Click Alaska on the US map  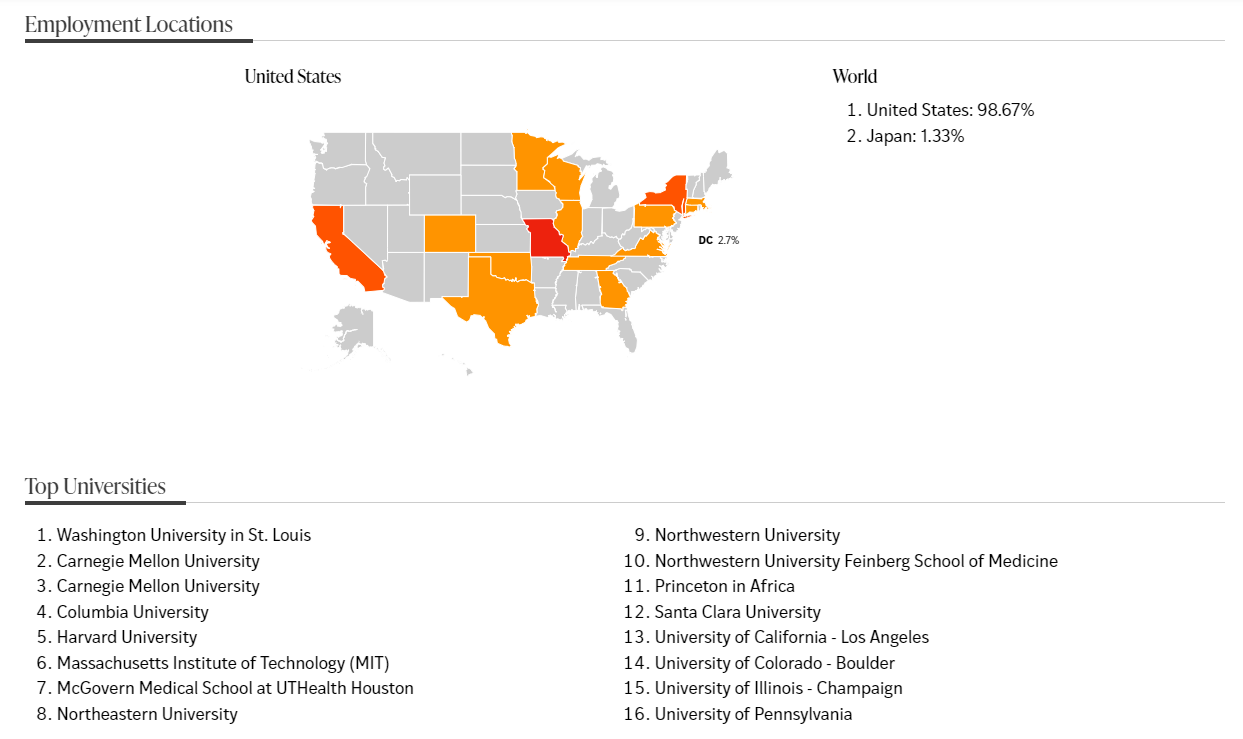[x=352, y=329]
